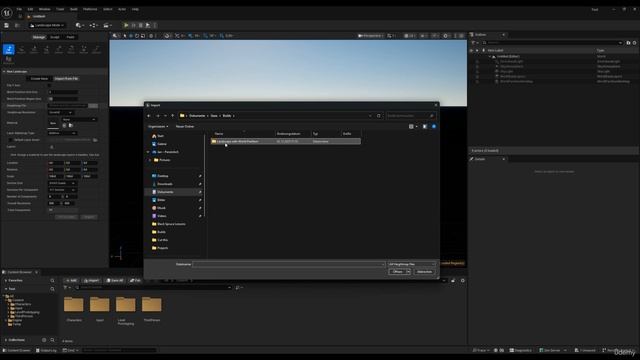Click the search icon beside Favorites in Content Browser
The height and width of the screenshot is (360, 640).
(52, 281)
